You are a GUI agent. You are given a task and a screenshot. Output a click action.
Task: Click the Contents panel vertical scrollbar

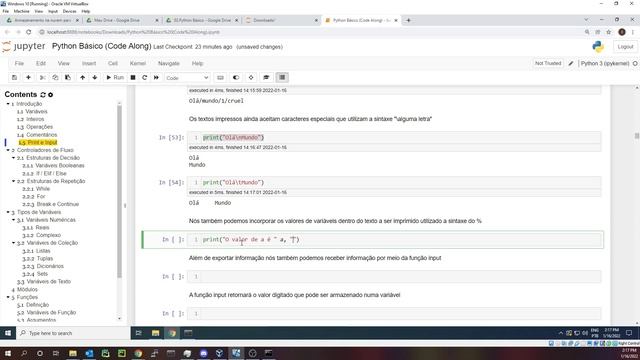120,192
